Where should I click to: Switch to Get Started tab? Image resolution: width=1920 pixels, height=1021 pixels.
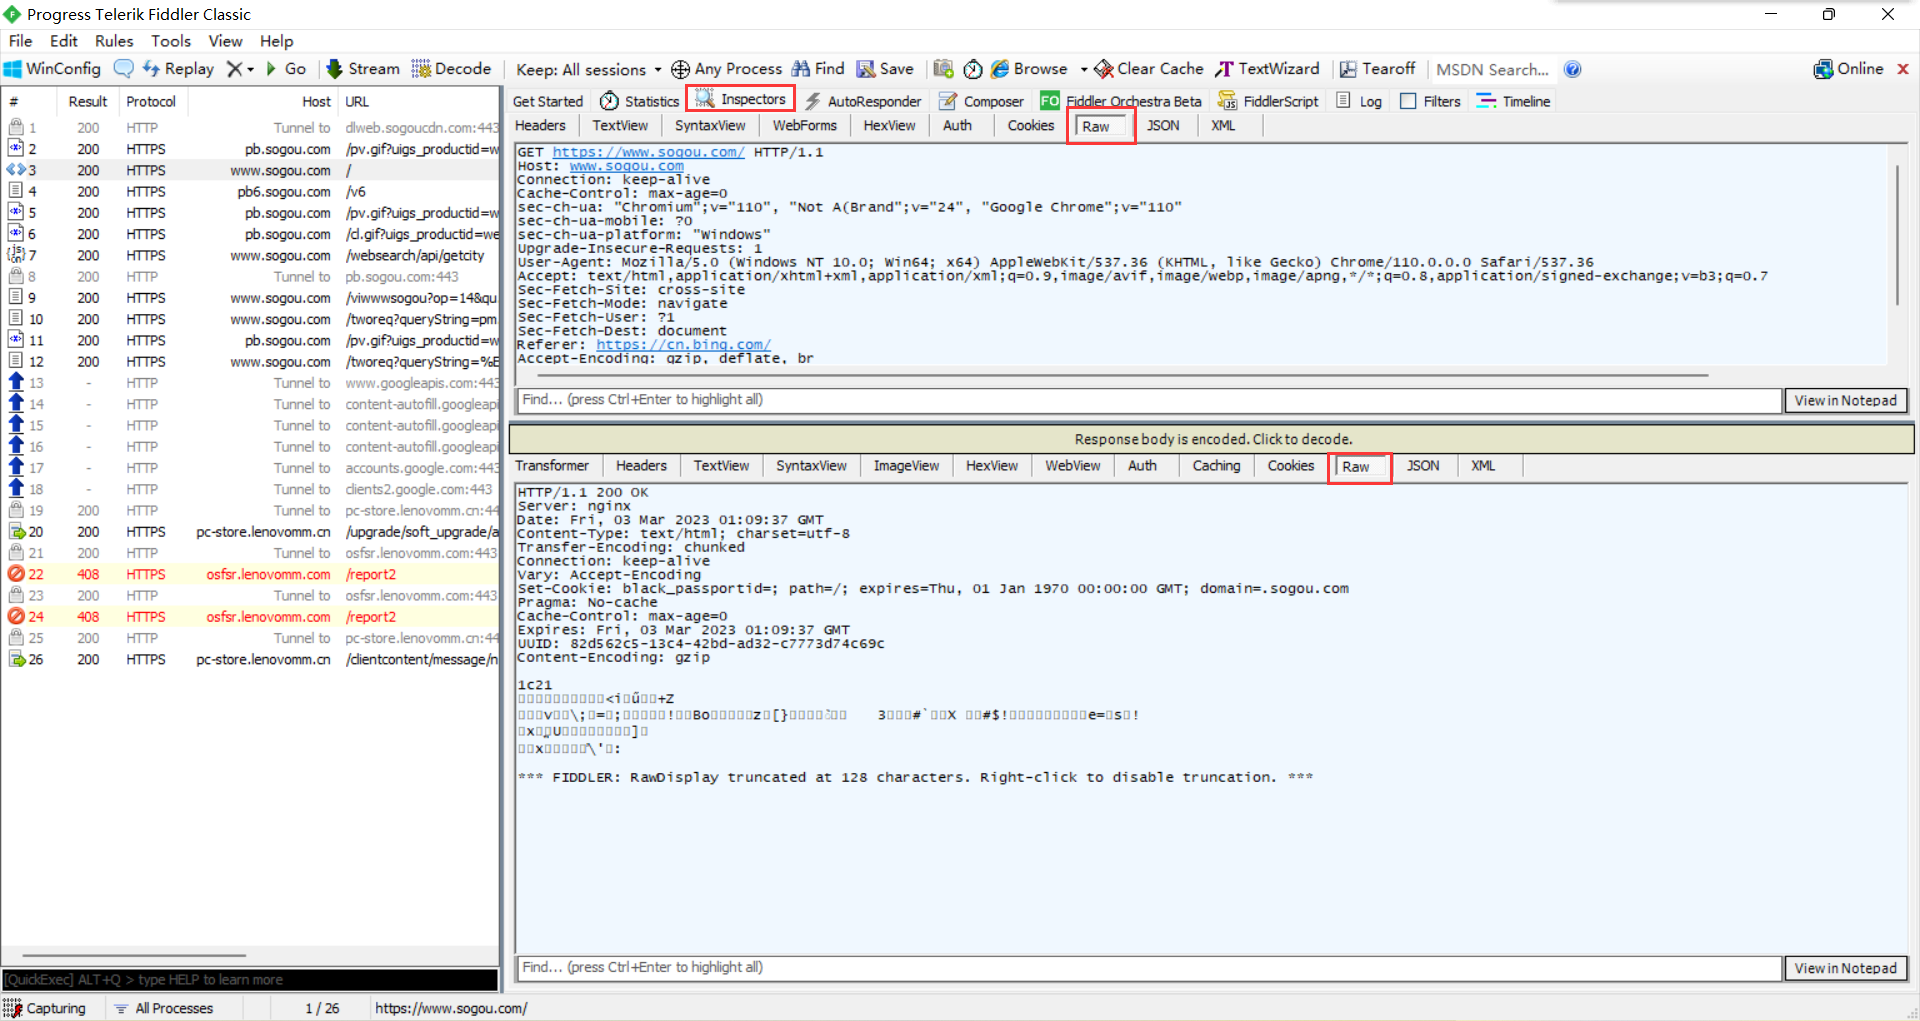547,101
